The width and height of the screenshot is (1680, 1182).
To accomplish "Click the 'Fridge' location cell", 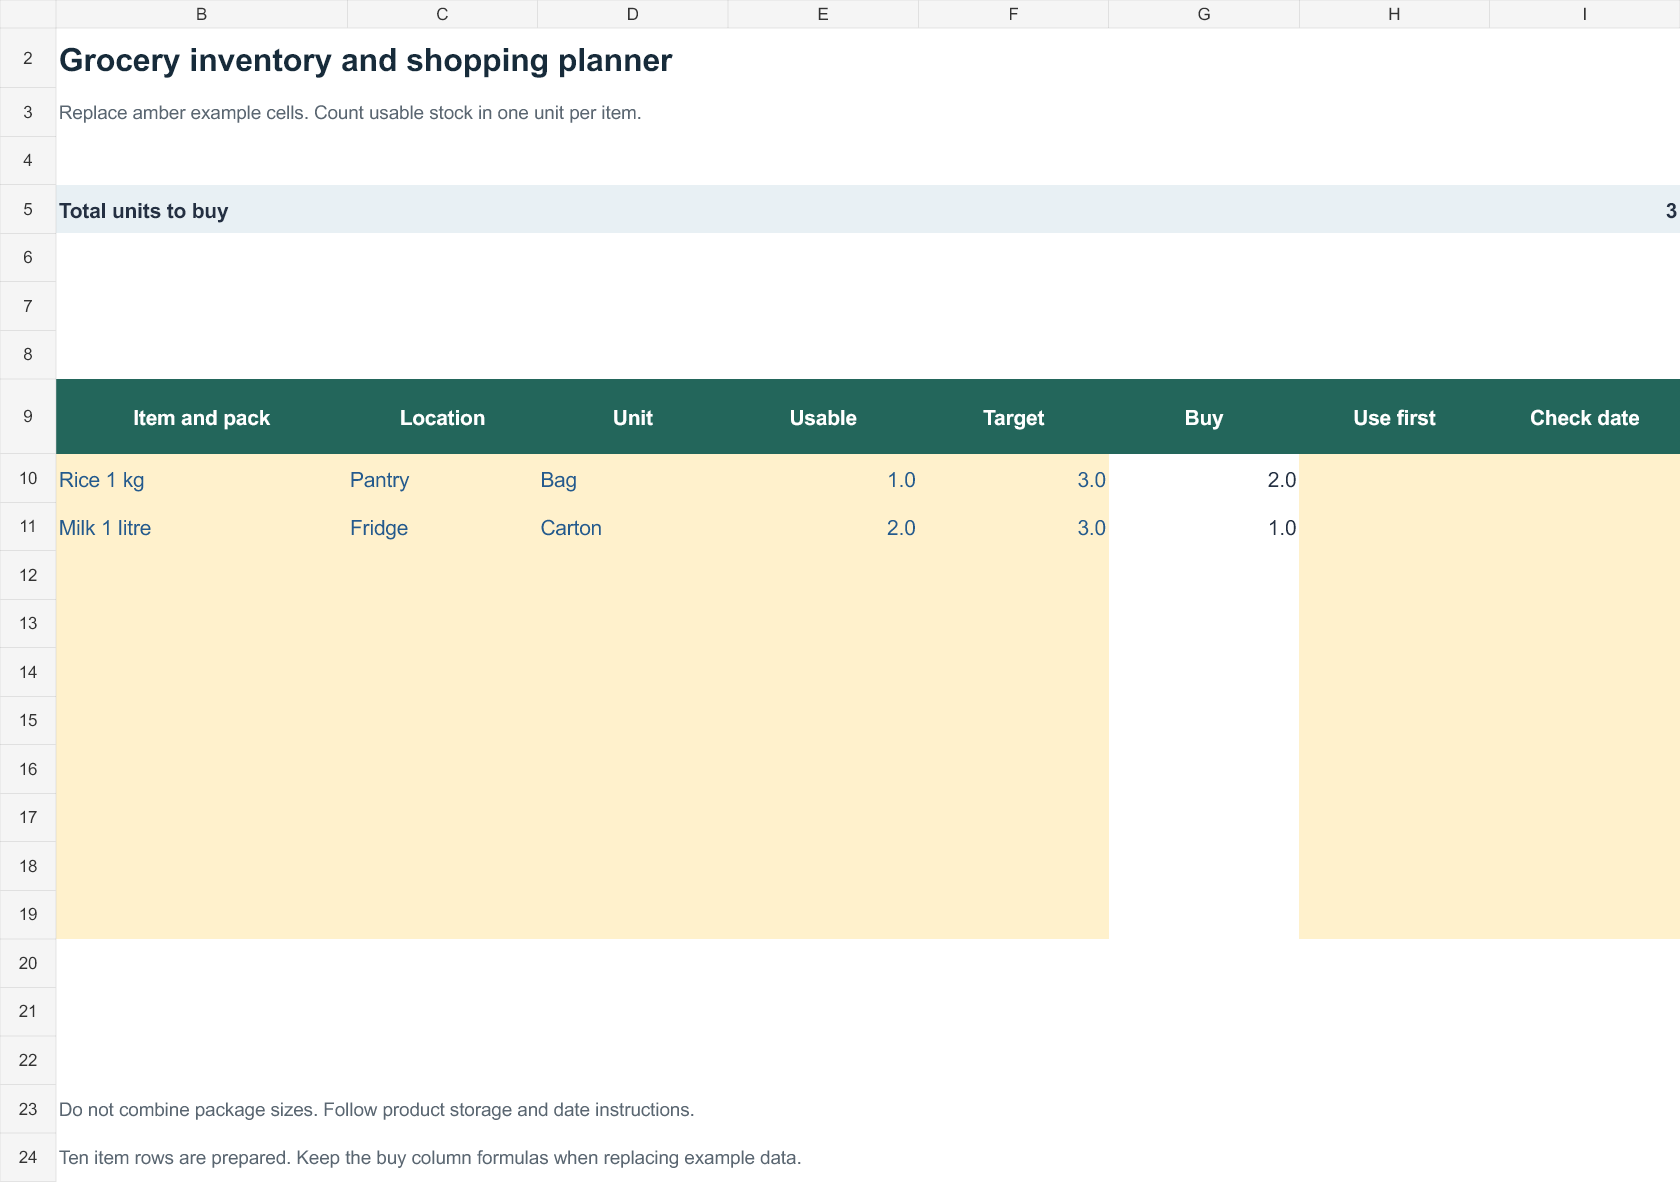I will pyautogui.click(x=442, y=527).
